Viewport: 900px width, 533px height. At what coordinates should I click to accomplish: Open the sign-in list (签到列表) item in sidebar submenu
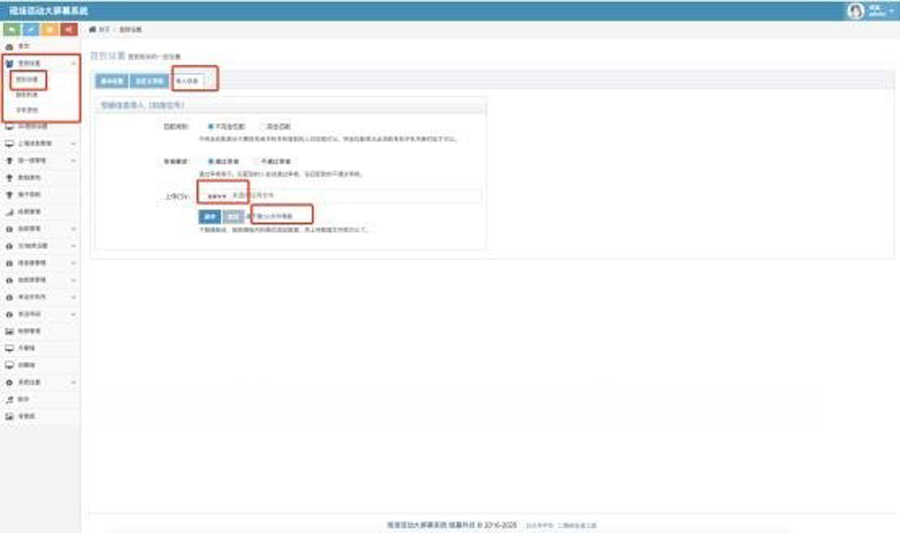26,93
